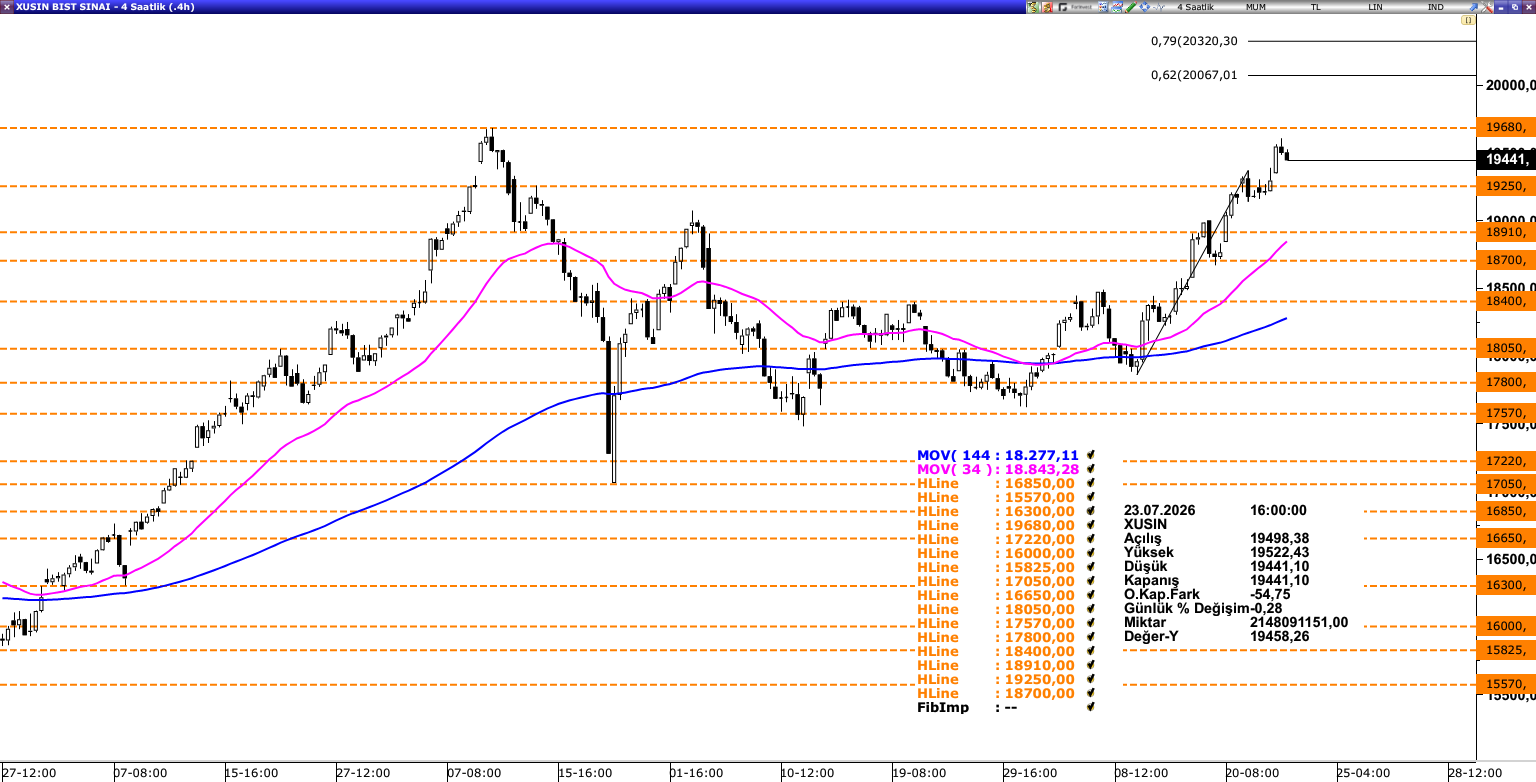Image resolution: width=1536 pixels, height=782 pixels.
Task: Open the 4 Saatlik timeframe selector
Action: pyautogui.click(x=1195, y=7)
